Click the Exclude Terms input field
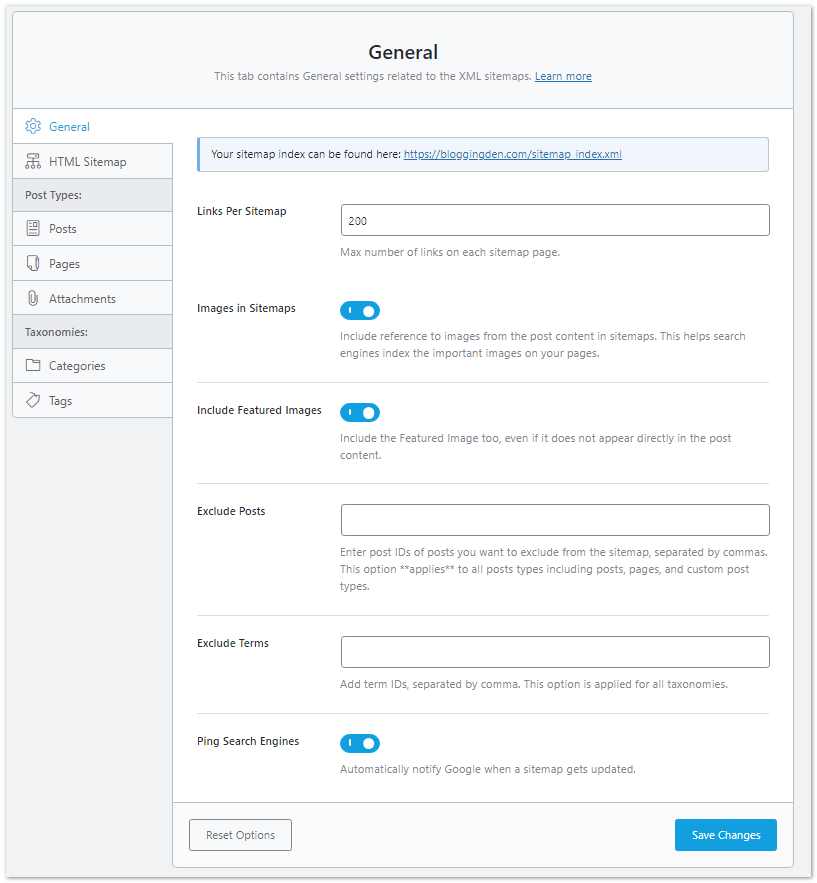 point(554,651)
